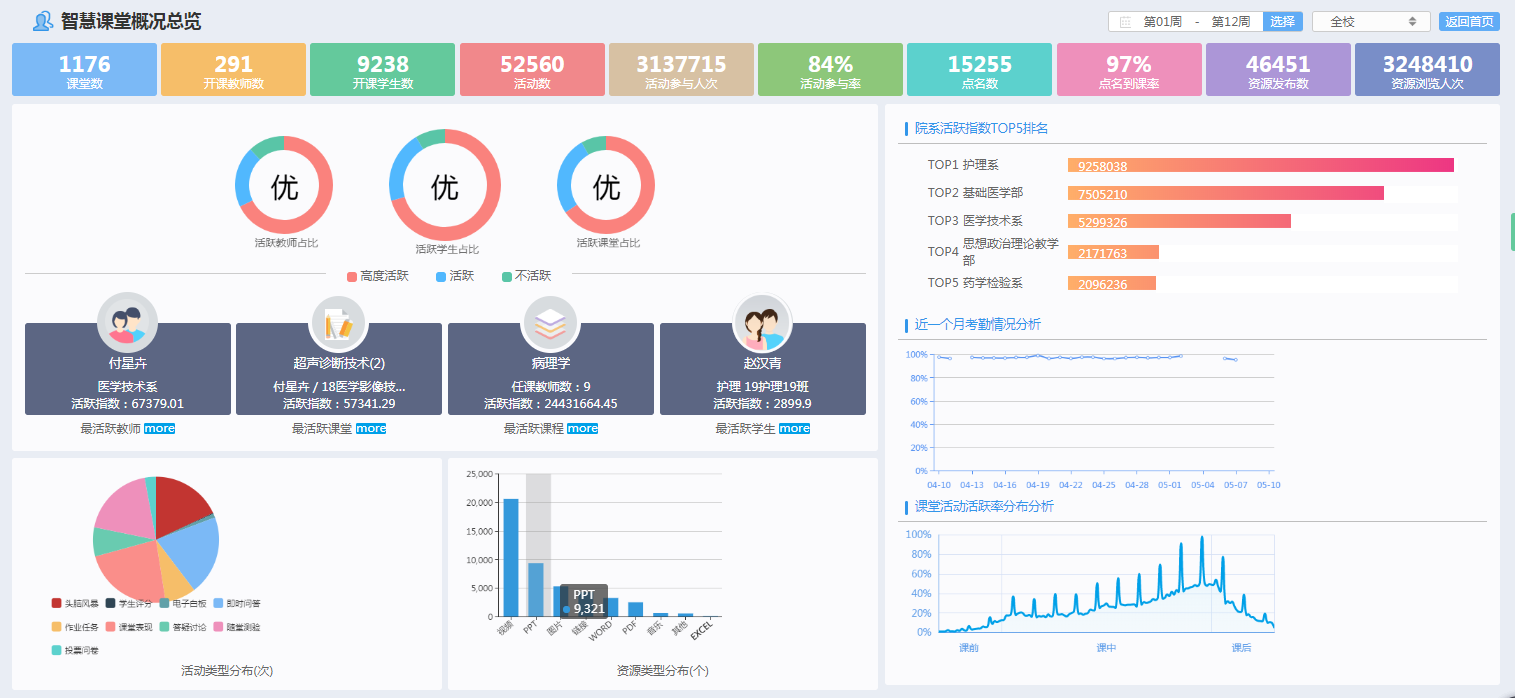Click the 赵汉青 most active student avatar
Screen dimensions: 1515x698
click(762, 322)
